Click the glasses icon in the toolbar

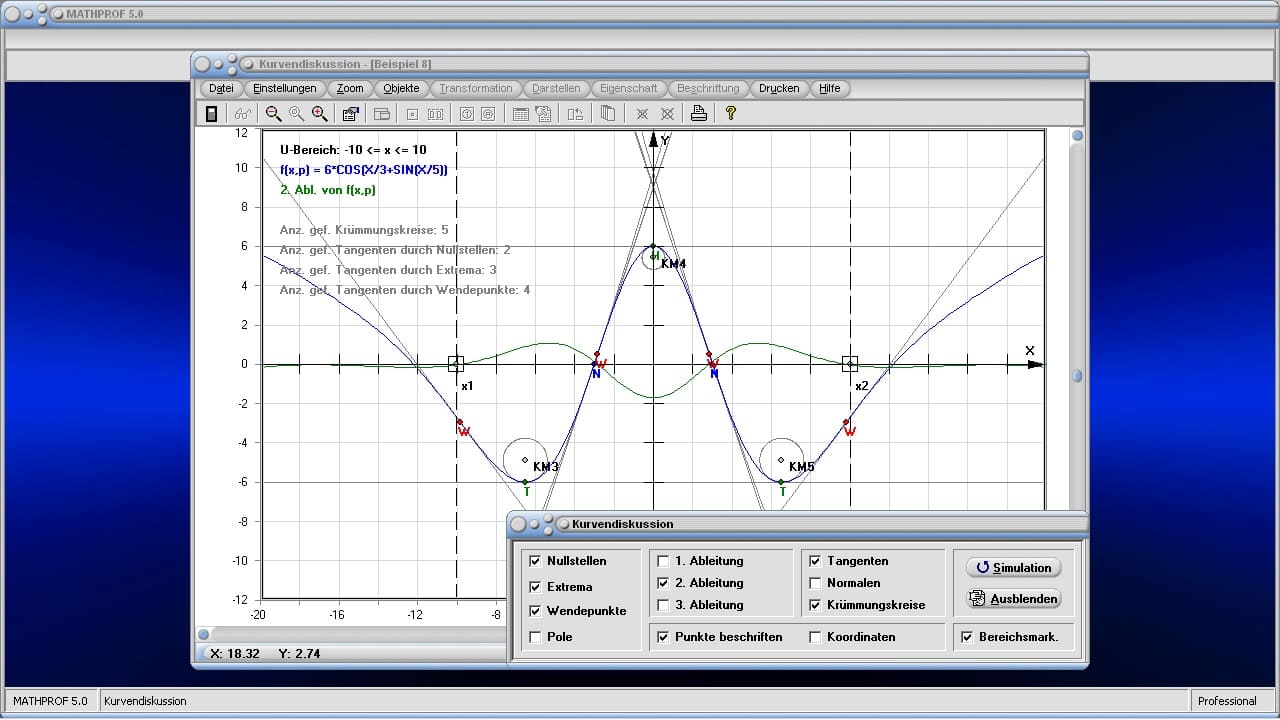243,114
